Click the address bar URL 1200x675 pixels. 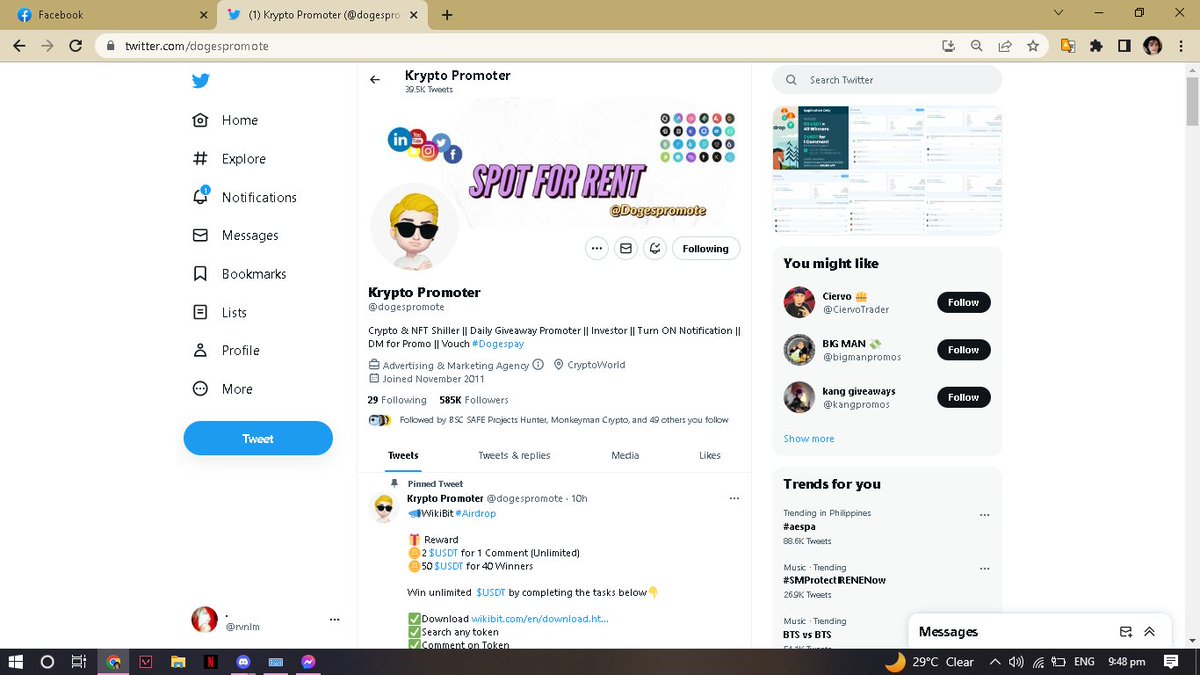point(196,46)
